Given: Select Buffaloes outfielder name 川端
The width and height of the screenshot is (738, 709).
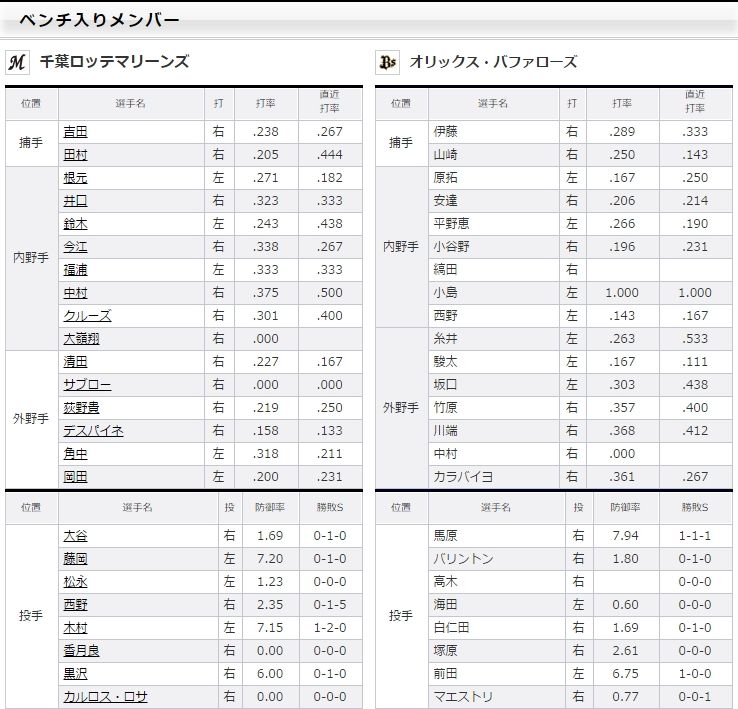Looking at the screenshot, I should click(445, 431).
